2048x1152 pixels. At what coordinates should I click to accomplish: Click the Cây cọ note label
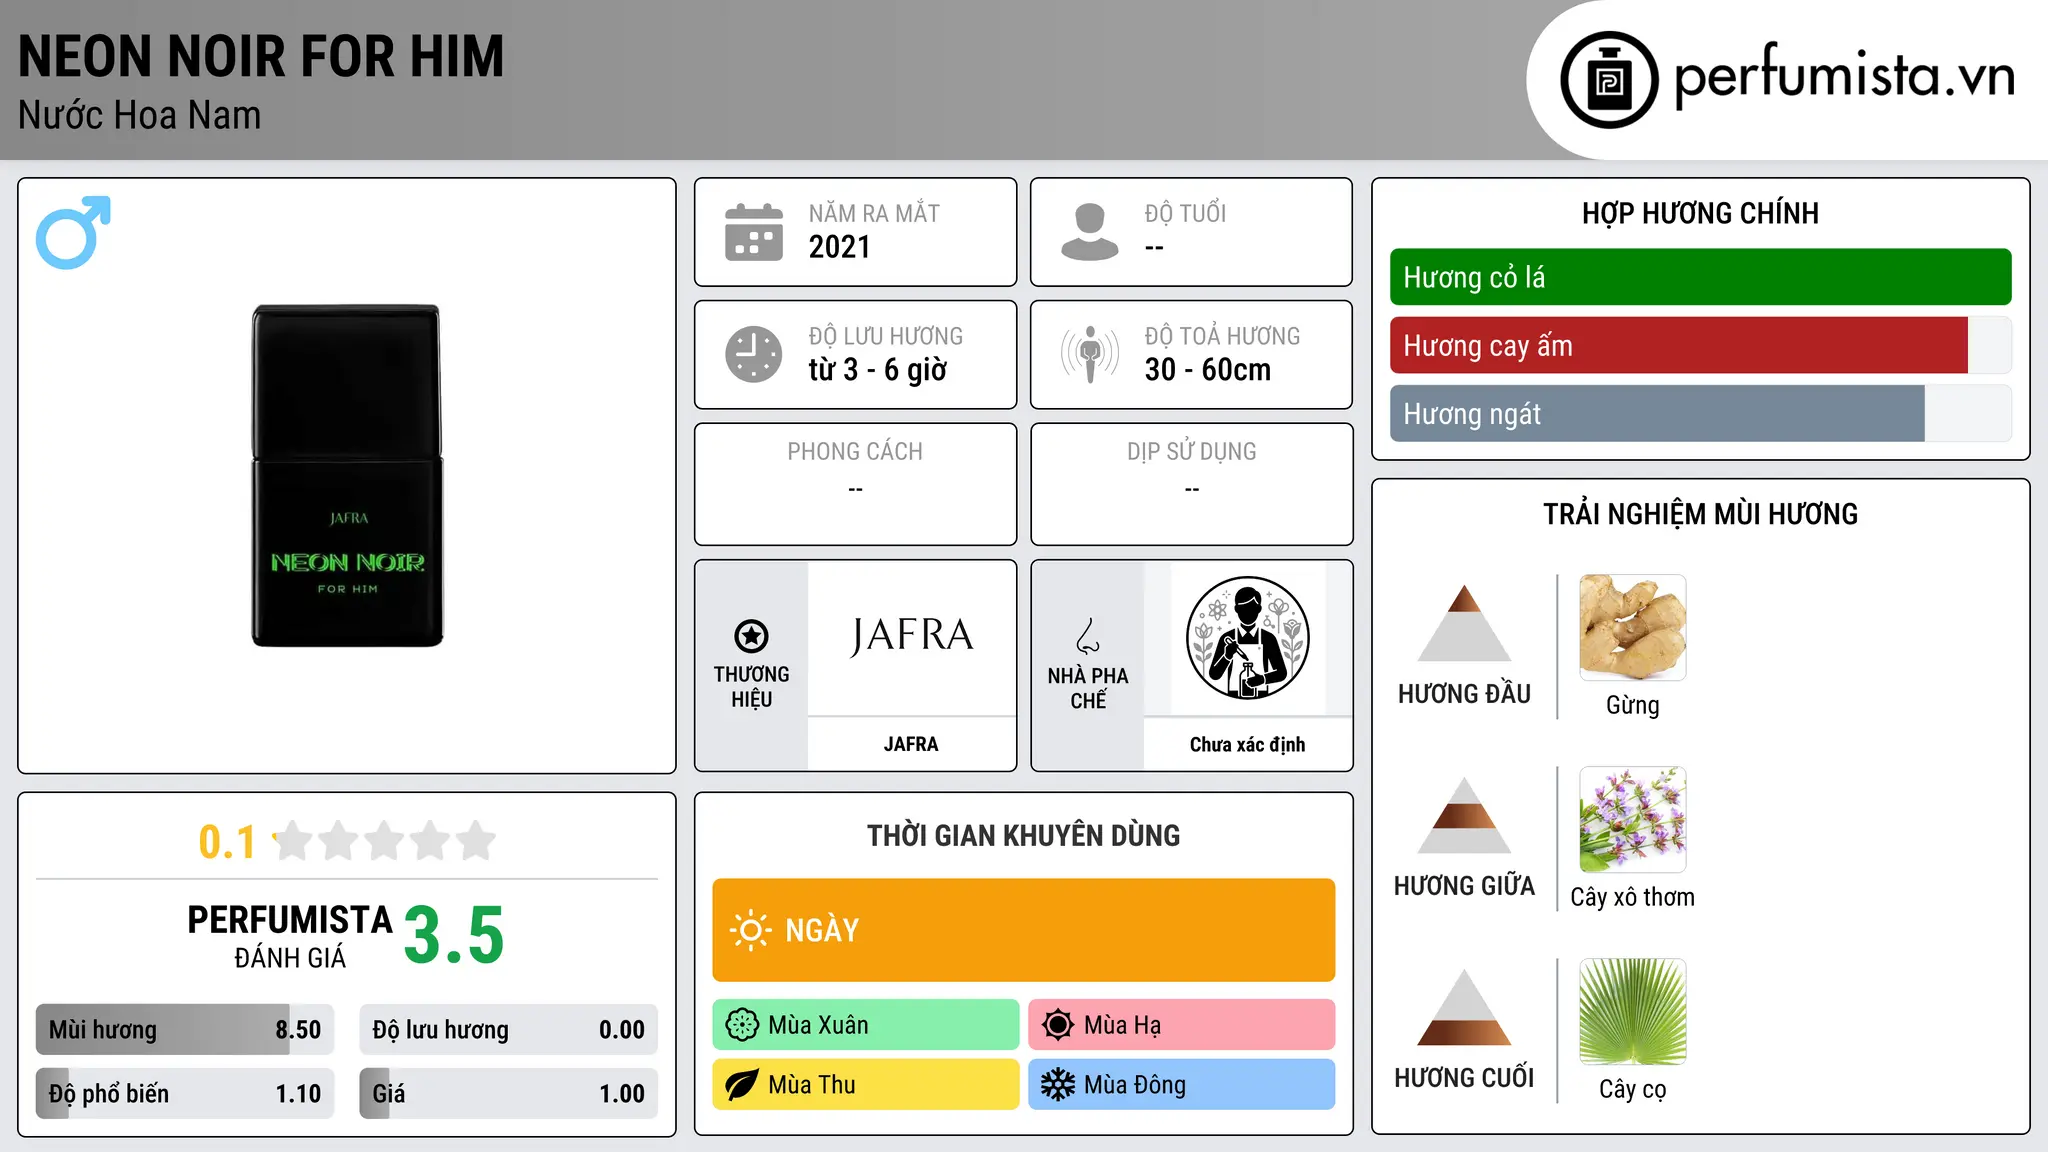tap(1632, 1089)
